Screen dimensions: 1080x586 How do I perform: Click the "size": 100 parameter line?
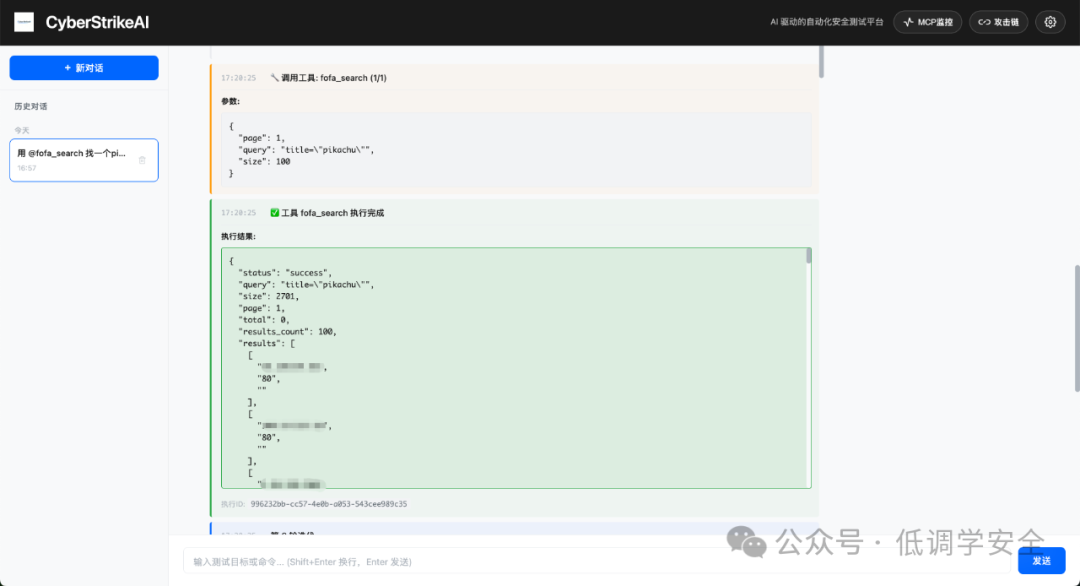(264, 161)
